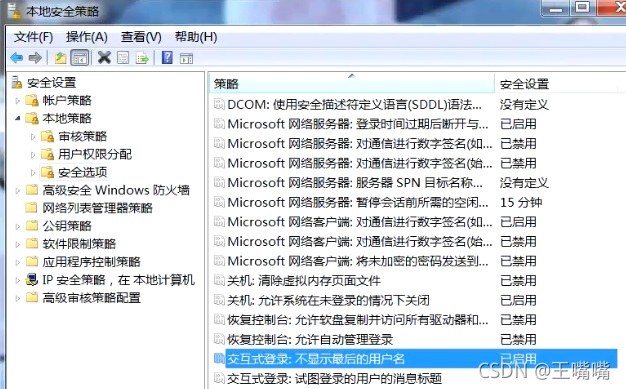Click the 网络列表管理器策略 folder icon

pos(32,207)
